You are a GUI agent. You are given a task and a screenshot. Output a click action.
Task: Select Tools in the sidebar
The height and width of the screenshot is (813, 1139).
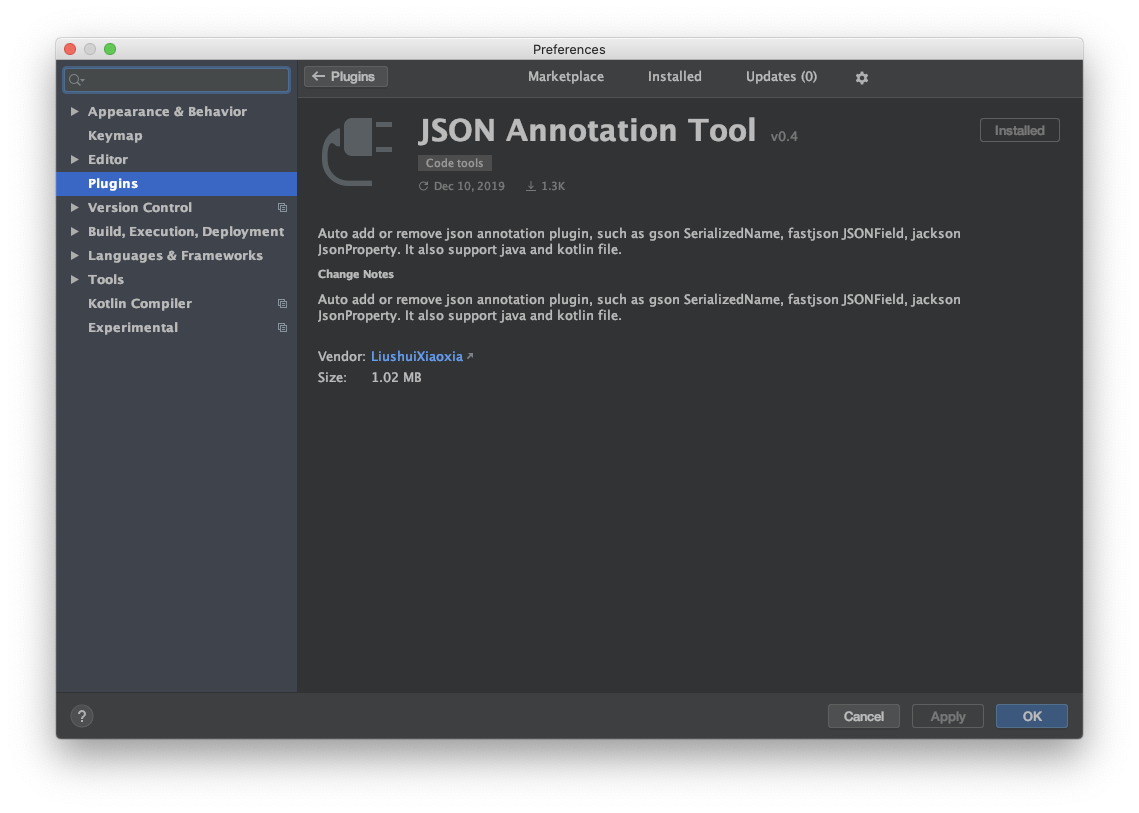coord(105,279)
